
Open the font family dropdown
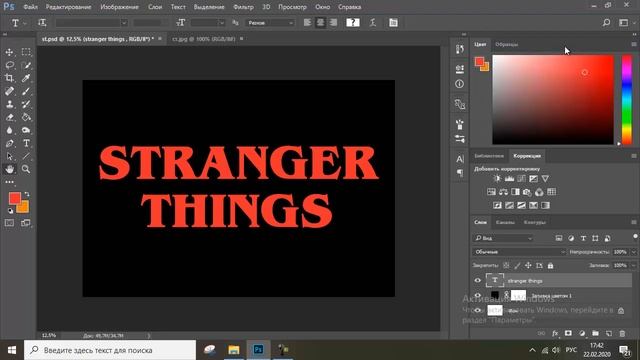[x=124, y=23]
